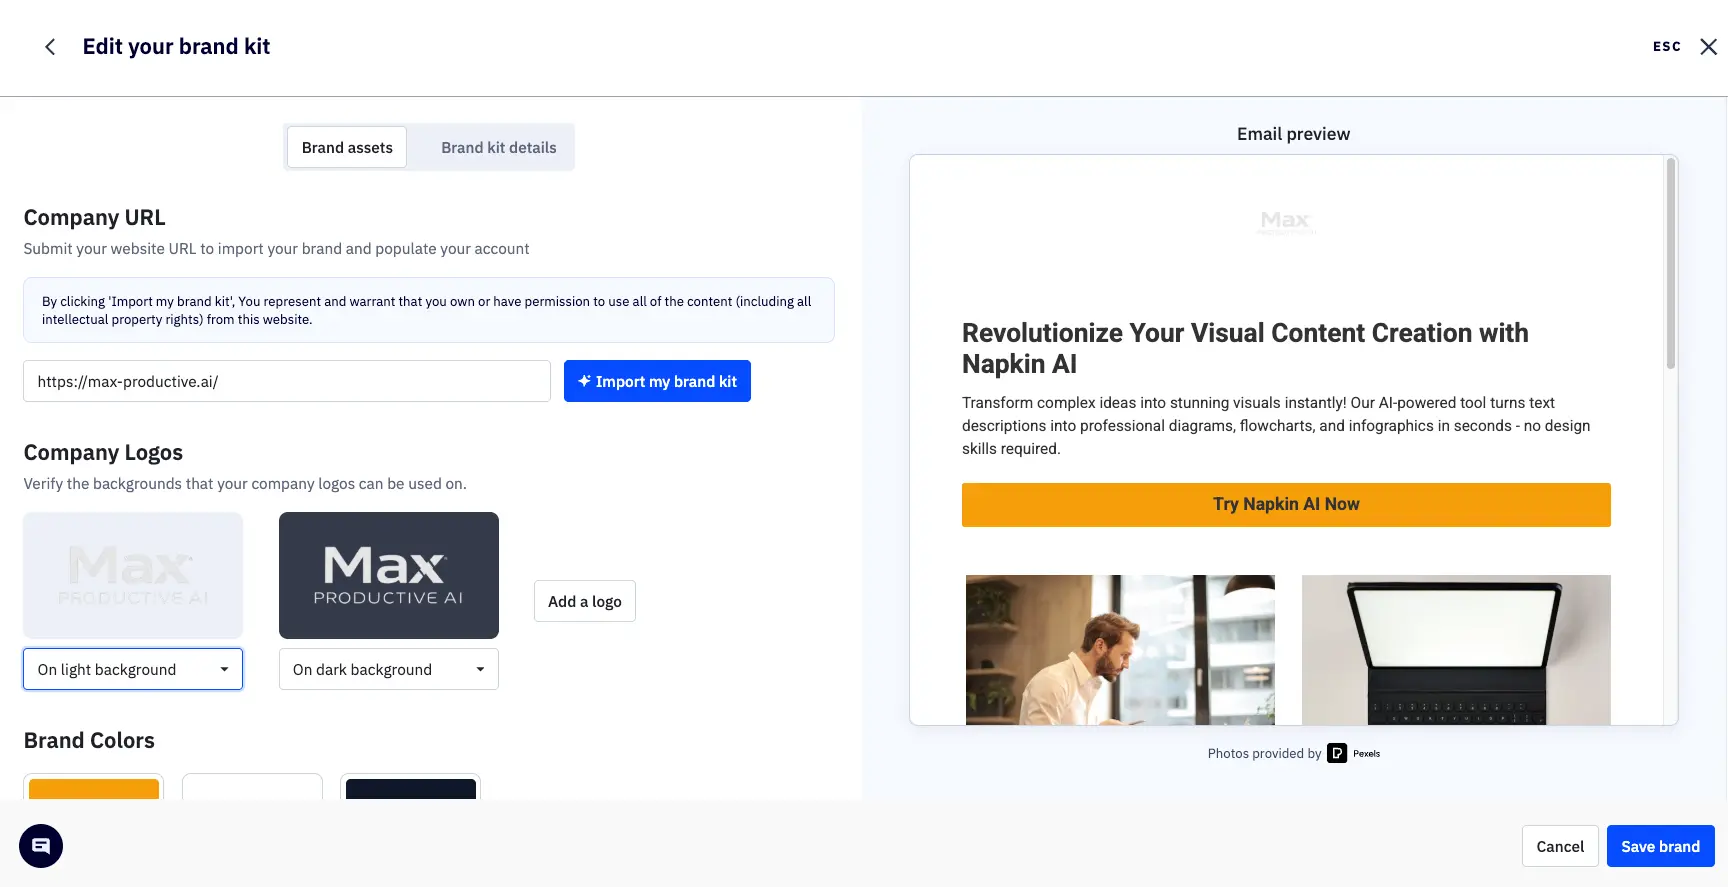The image size is (1728, 887).
Task: Select the dark background Max logo thumbnail
Action: coord(389,575)
